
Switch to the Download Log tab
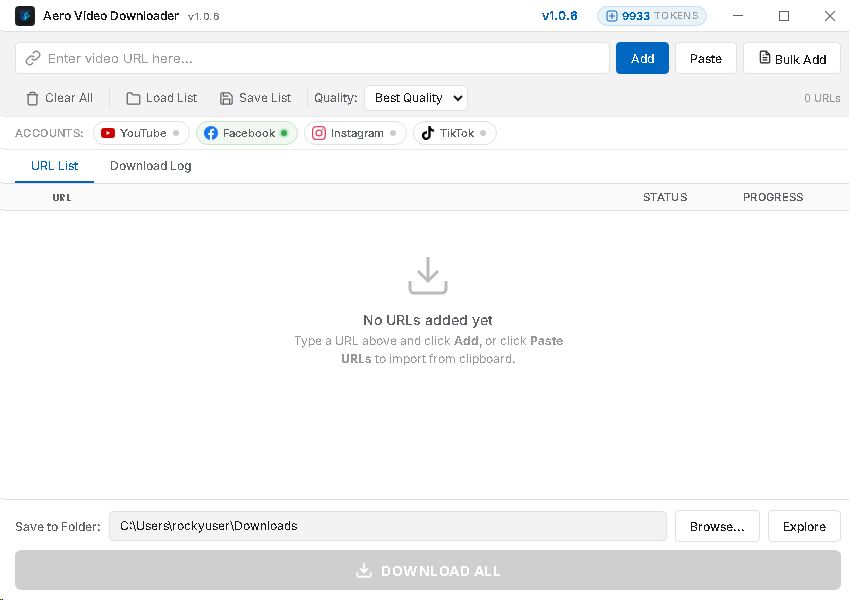click(151, 166)
